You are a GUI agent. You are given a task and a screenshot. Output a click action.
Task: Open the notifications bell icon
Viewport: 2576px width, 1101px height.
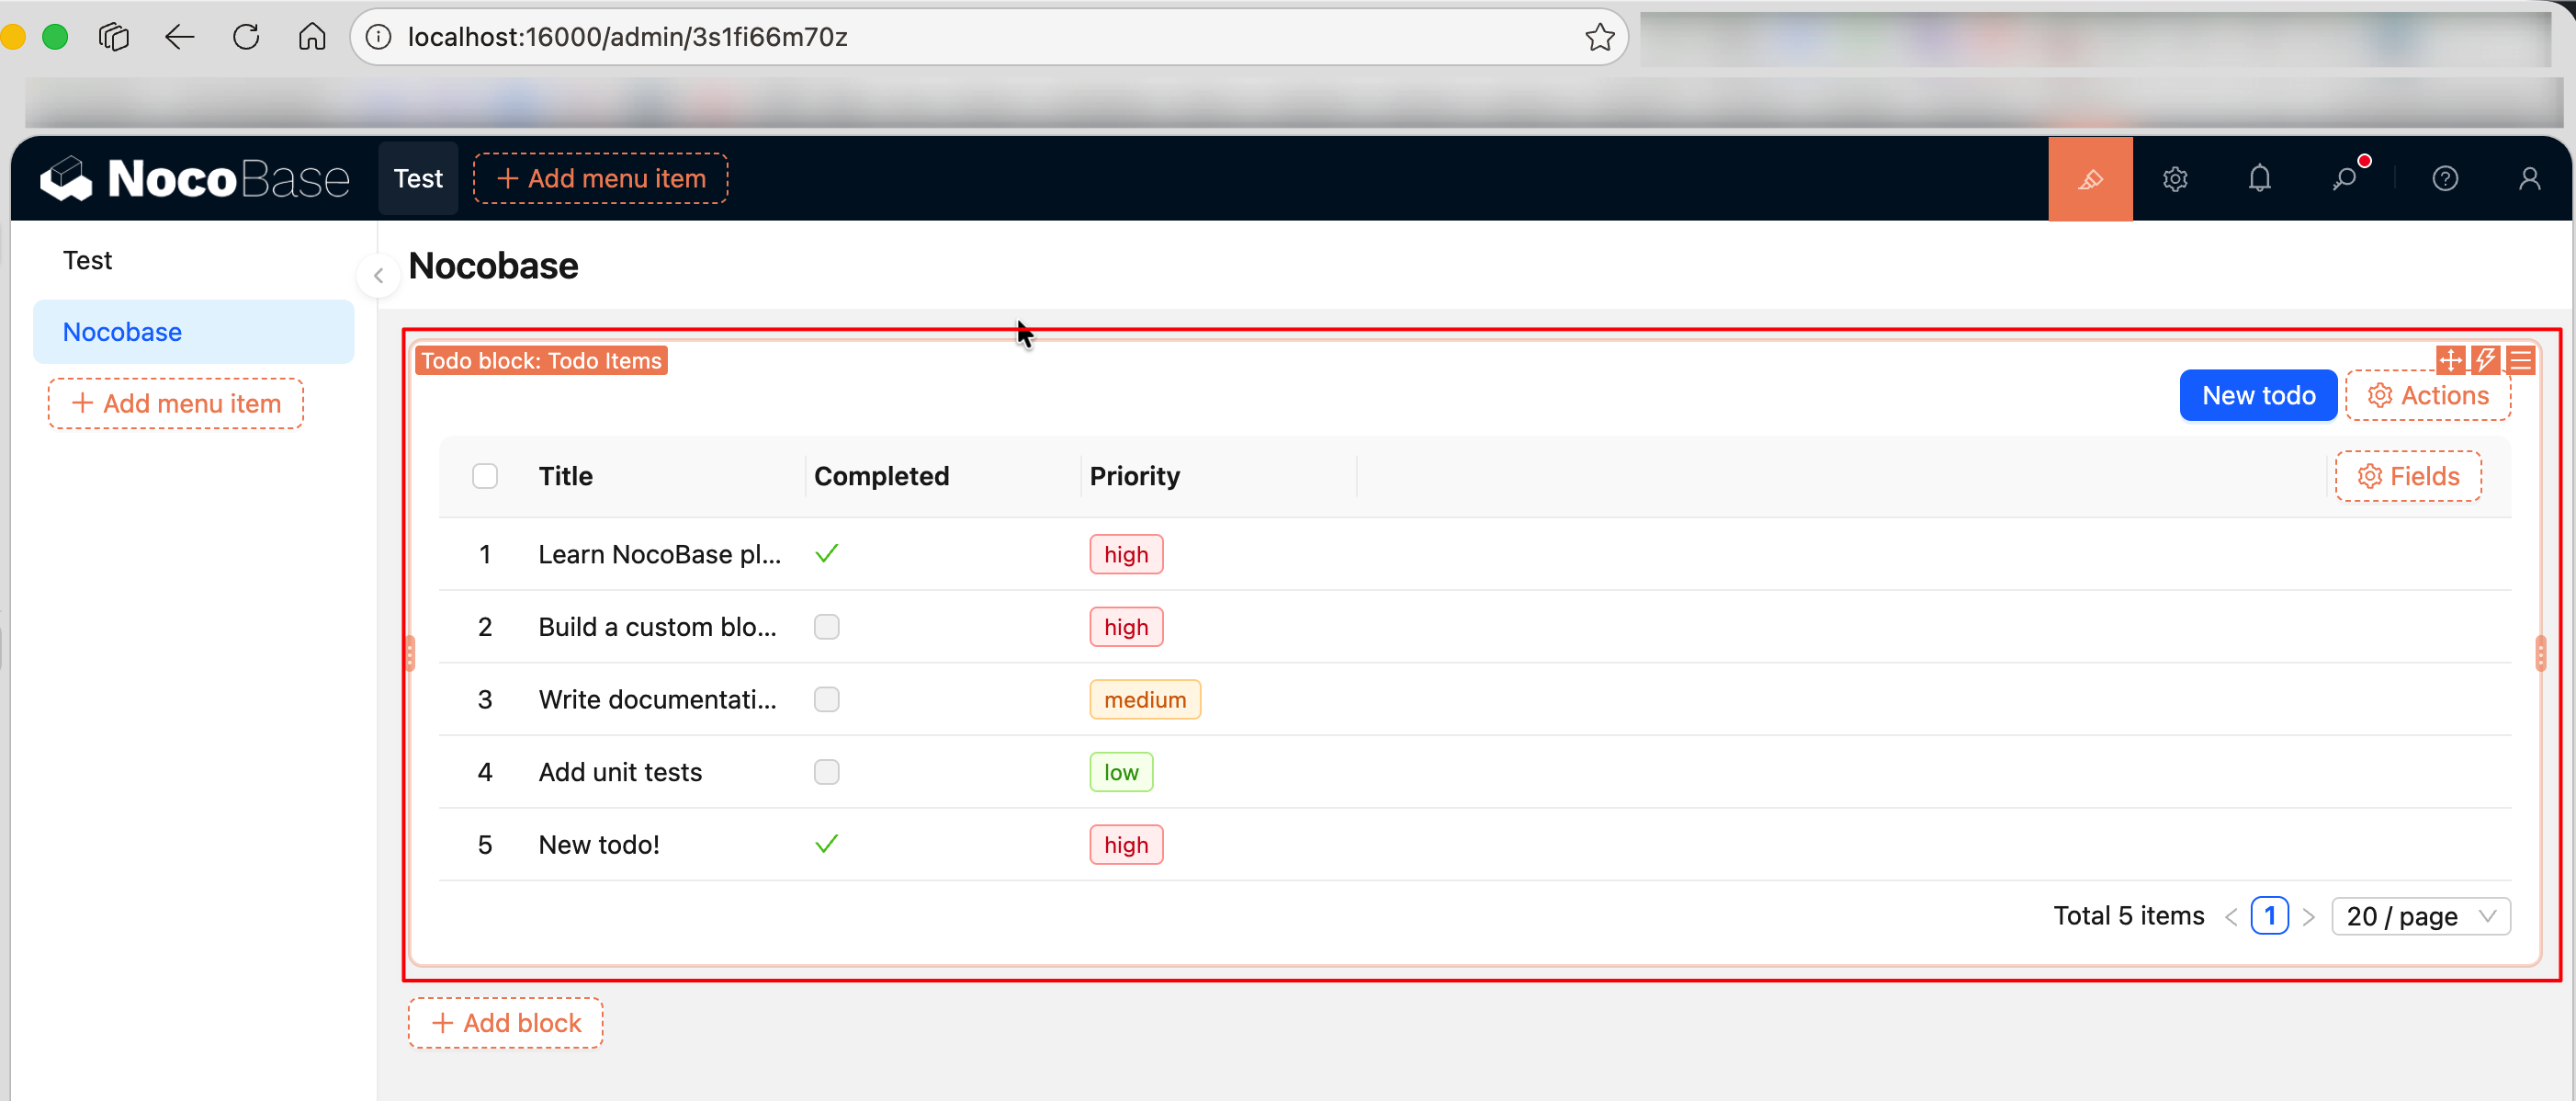click(2259, 178)
